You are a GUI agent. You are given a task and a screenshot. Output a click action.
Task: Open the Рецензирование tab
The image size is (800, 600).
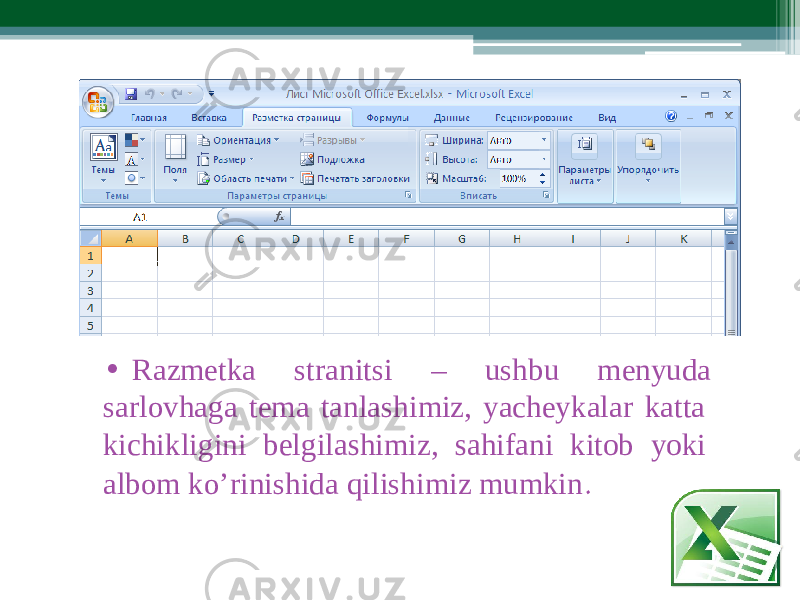(534, 118)
